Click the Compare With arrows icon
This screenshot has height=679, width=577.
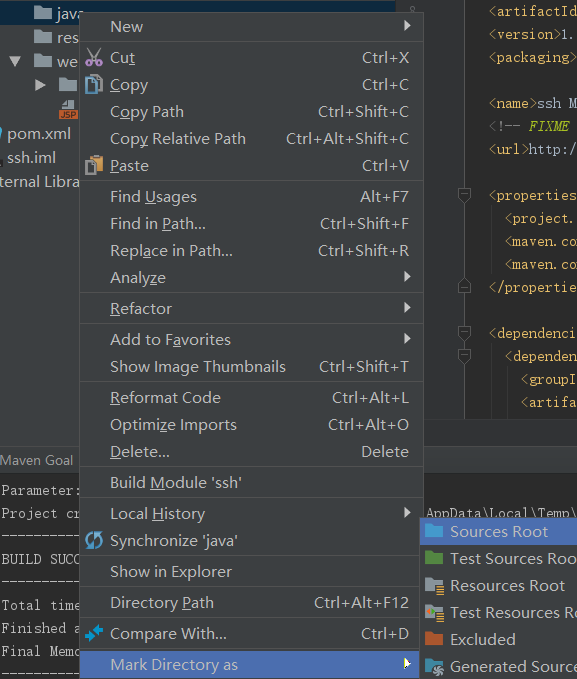pos(94,633)
